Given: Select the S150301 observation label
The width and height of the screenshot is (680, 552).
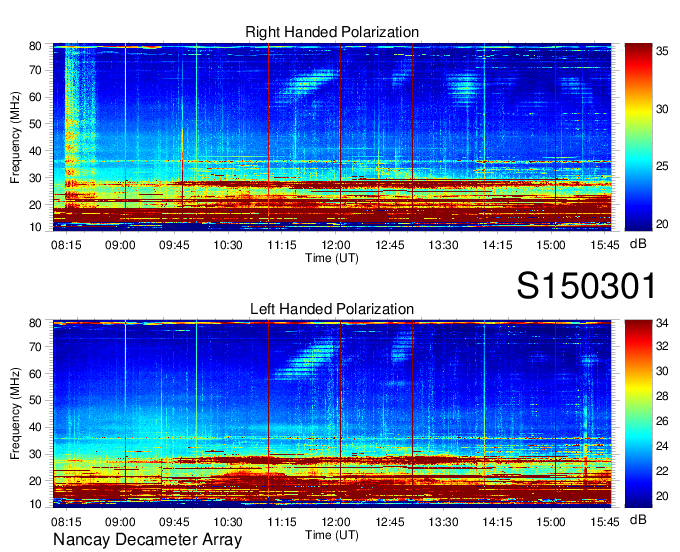Looking at the screenshot, I should click(586, 286).
